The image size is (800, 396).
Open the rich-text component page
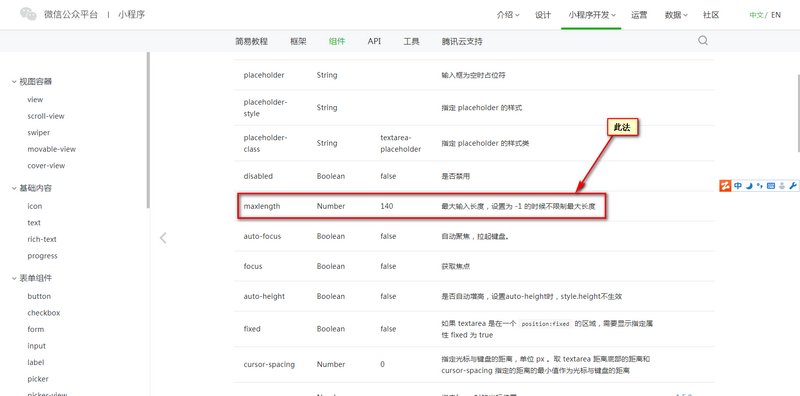coord(42,239)
